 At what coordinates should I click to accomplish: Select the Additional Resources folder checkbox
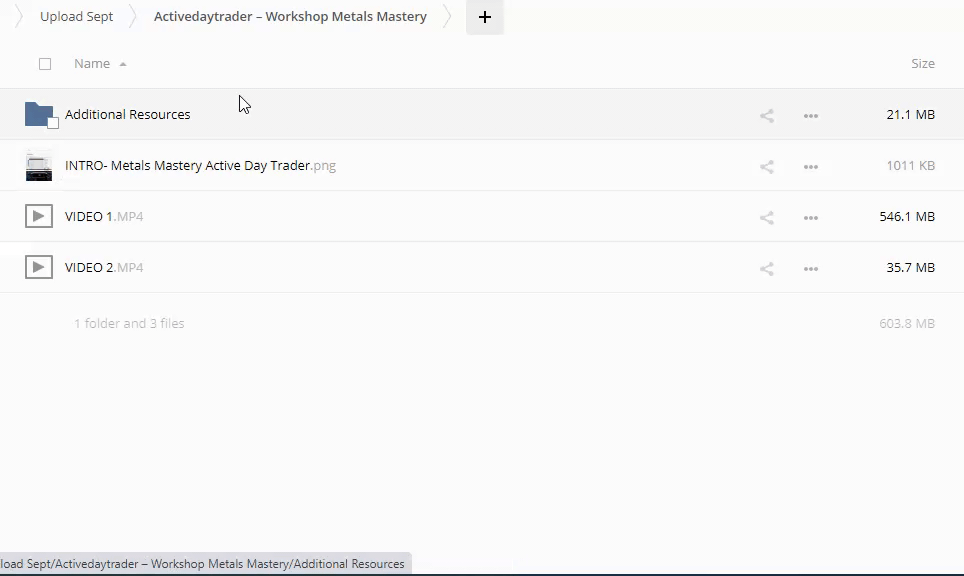click(x=53, y=123)
